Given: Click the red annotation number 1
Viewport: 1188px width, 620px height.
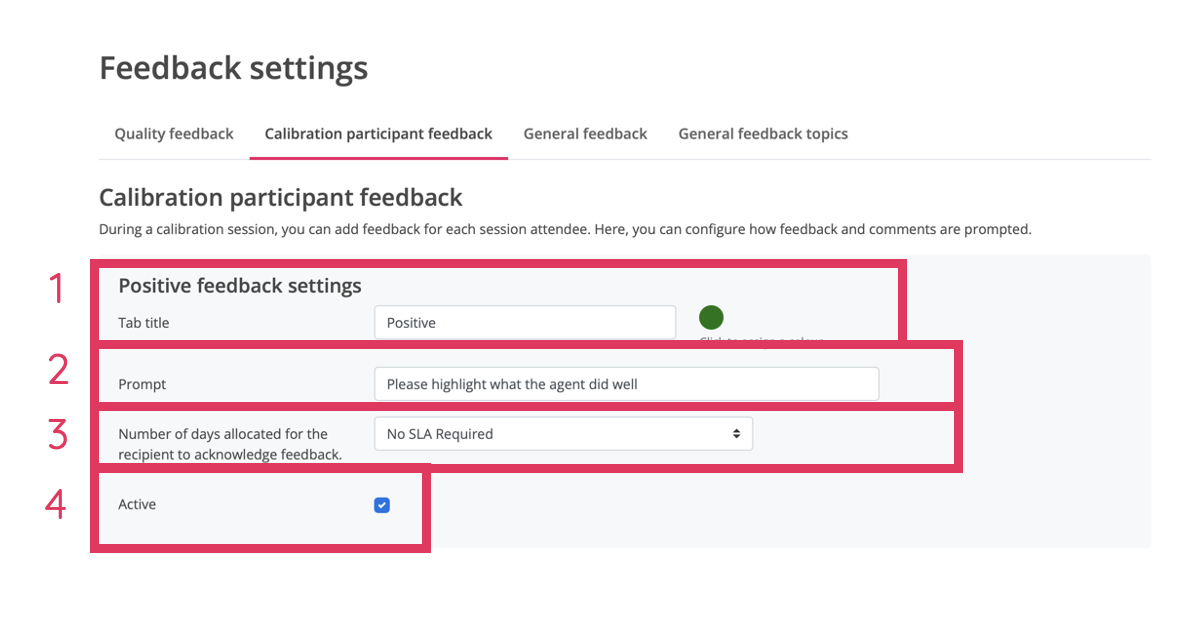Looking at the screenshot, I should pos(57,289).
